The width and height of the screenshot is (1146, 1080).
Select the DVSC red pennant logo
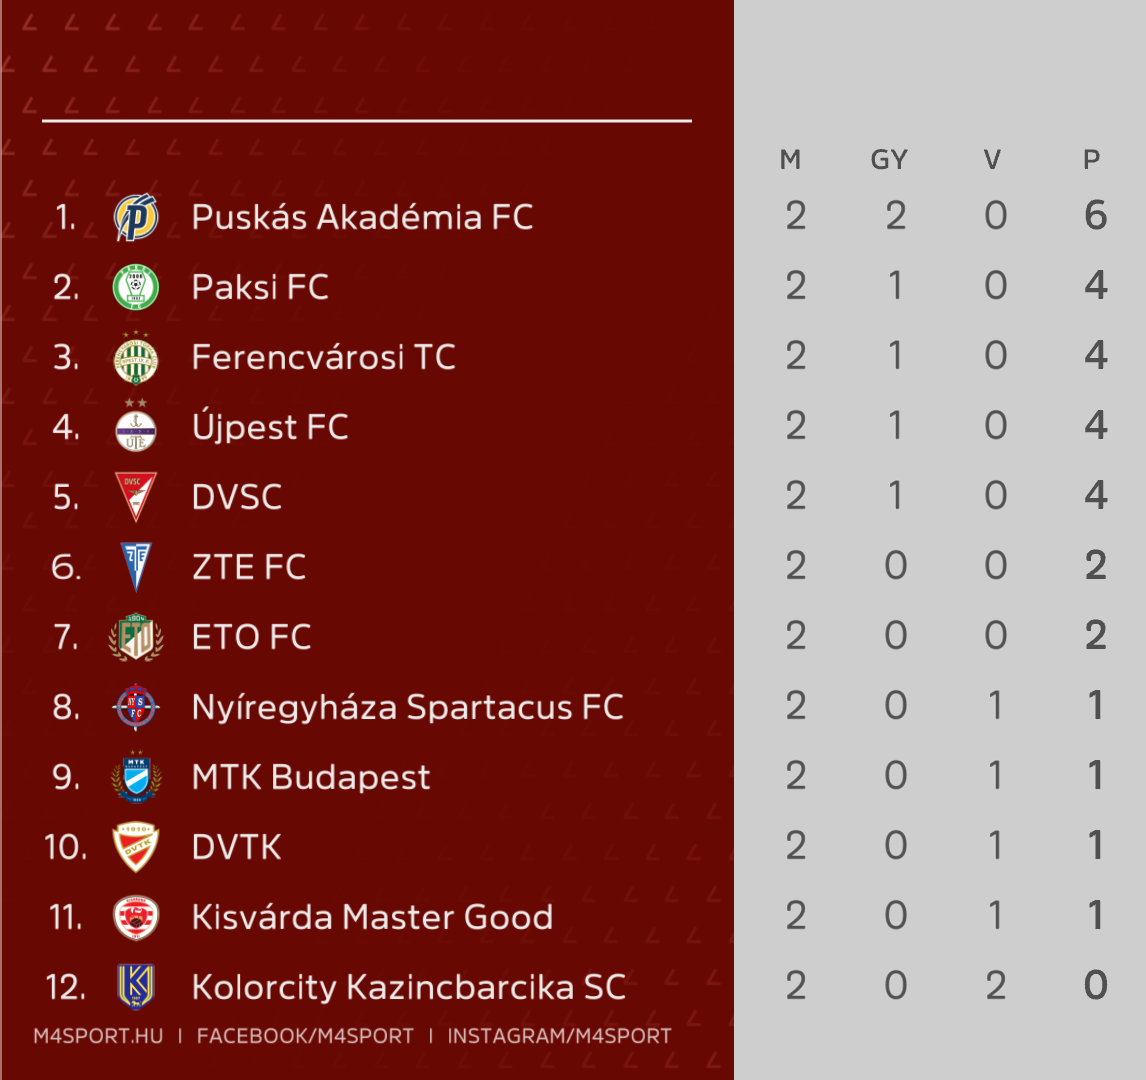[x=136, y=497]
